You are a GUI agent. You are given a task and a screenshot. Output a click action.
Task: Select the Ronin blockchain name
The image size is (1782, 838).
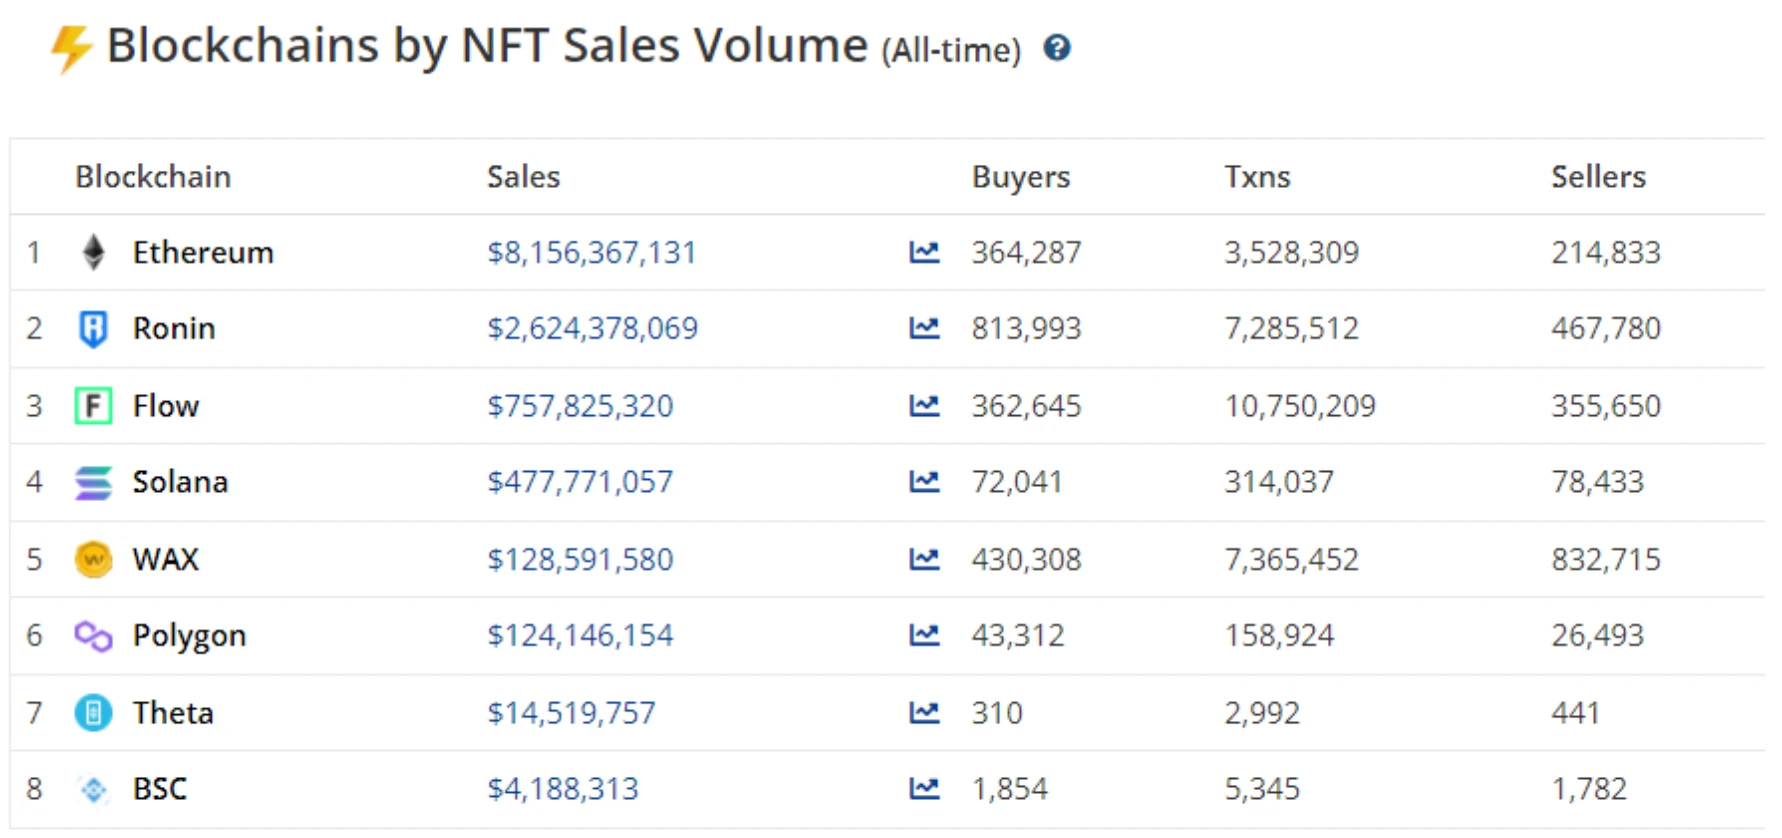point(174,328)
